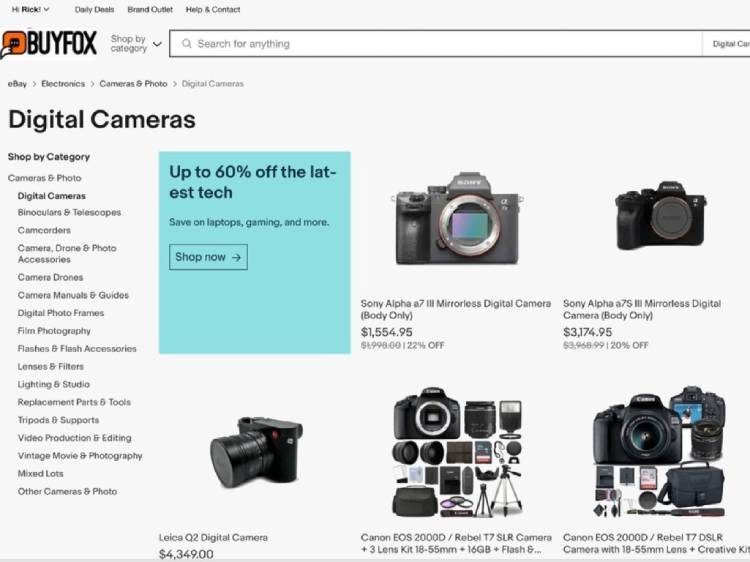Go to eBay breadcrumb link
750x562 pixels.
17,84
